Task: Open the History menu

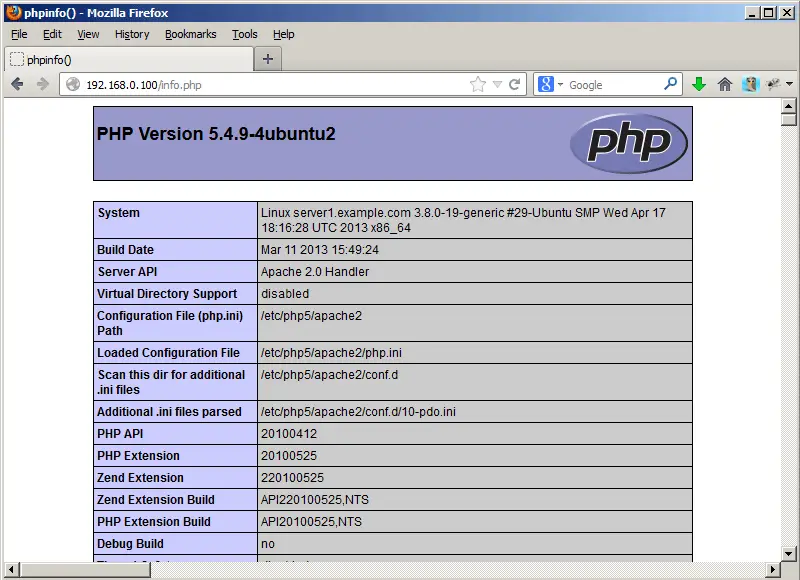Action: click(132, 34)
